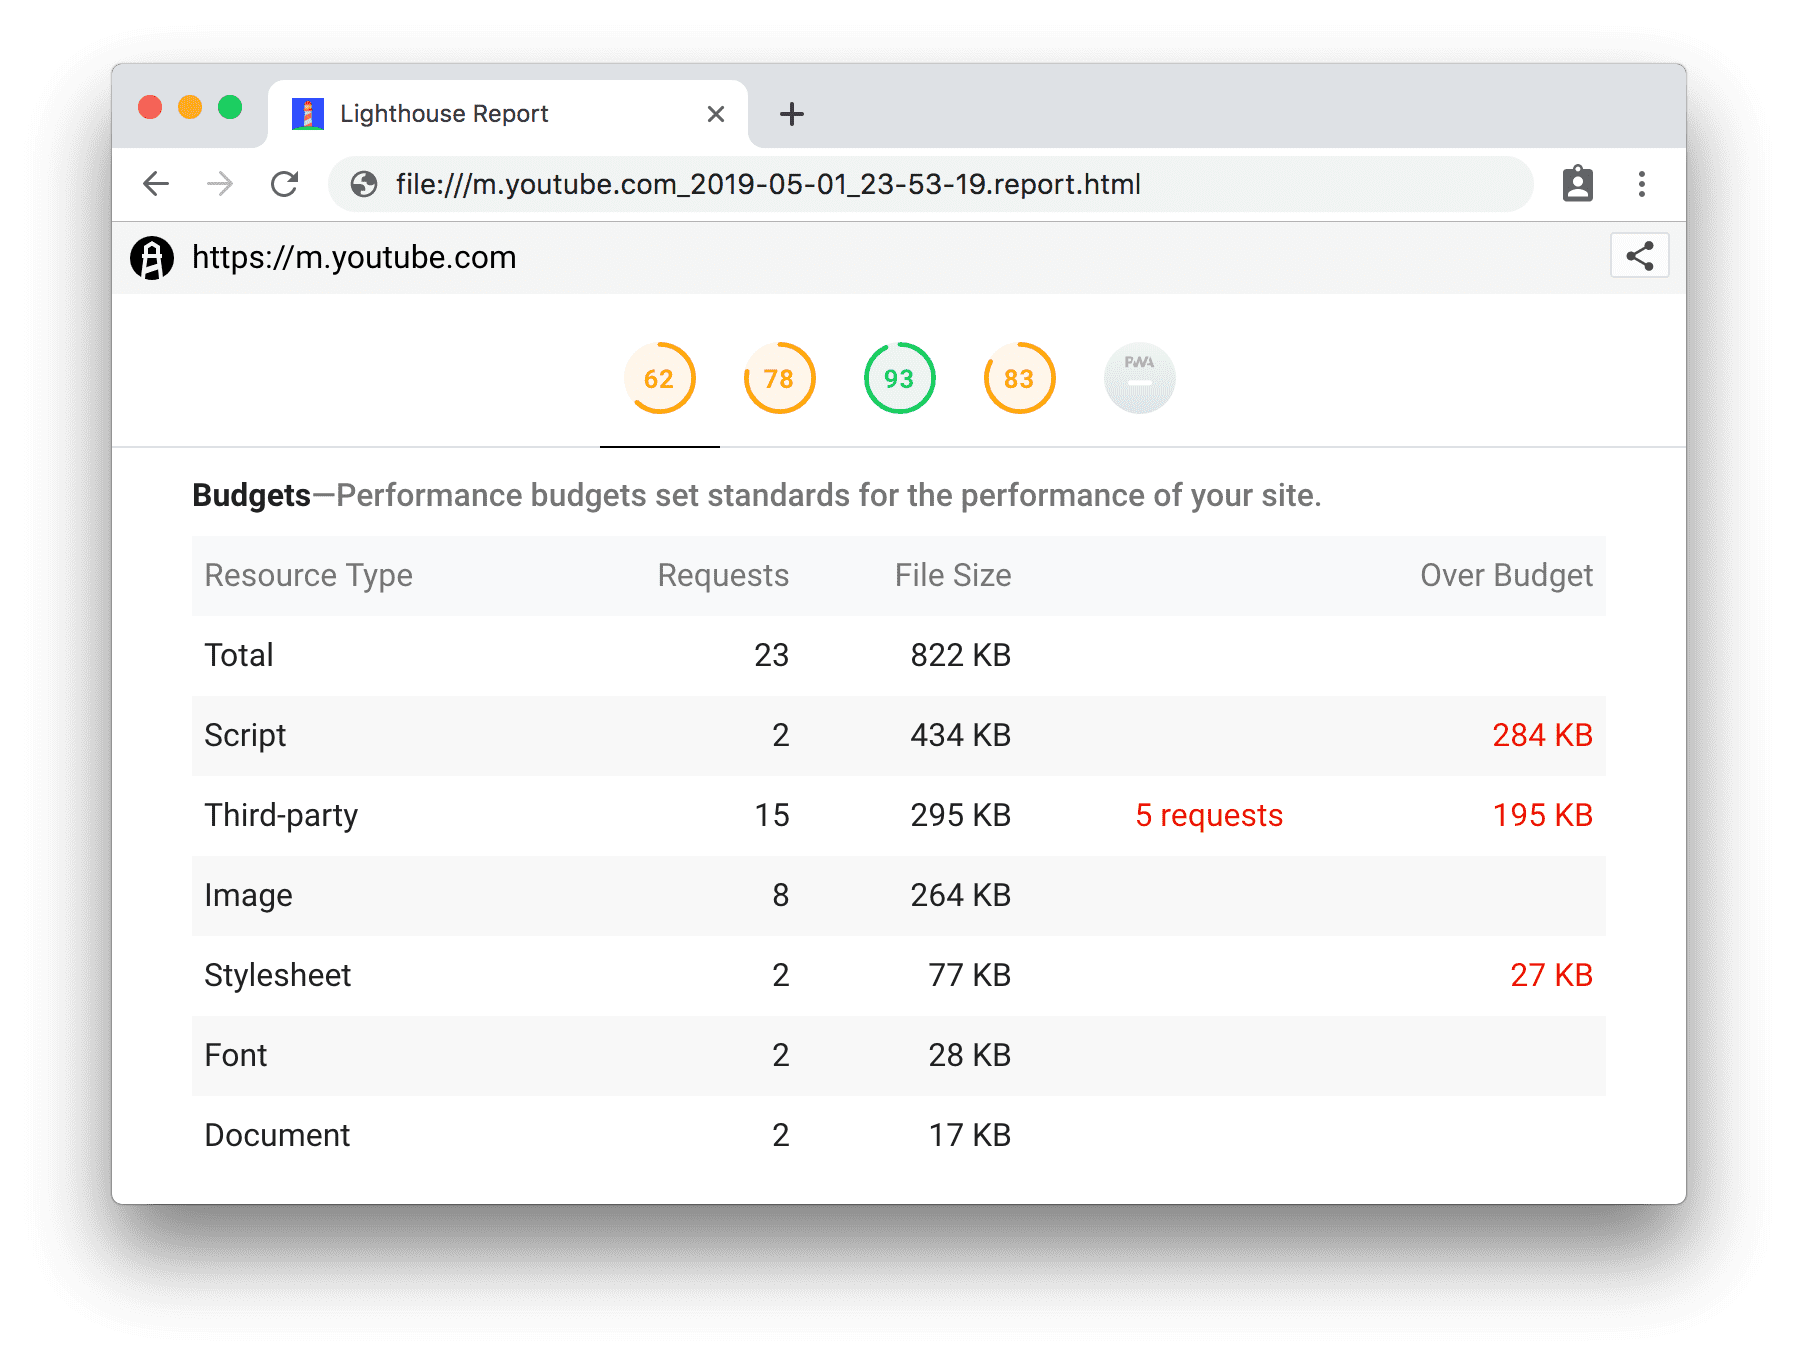Click the browser profile icon

pyautogui.click(x=1577, y=184)
